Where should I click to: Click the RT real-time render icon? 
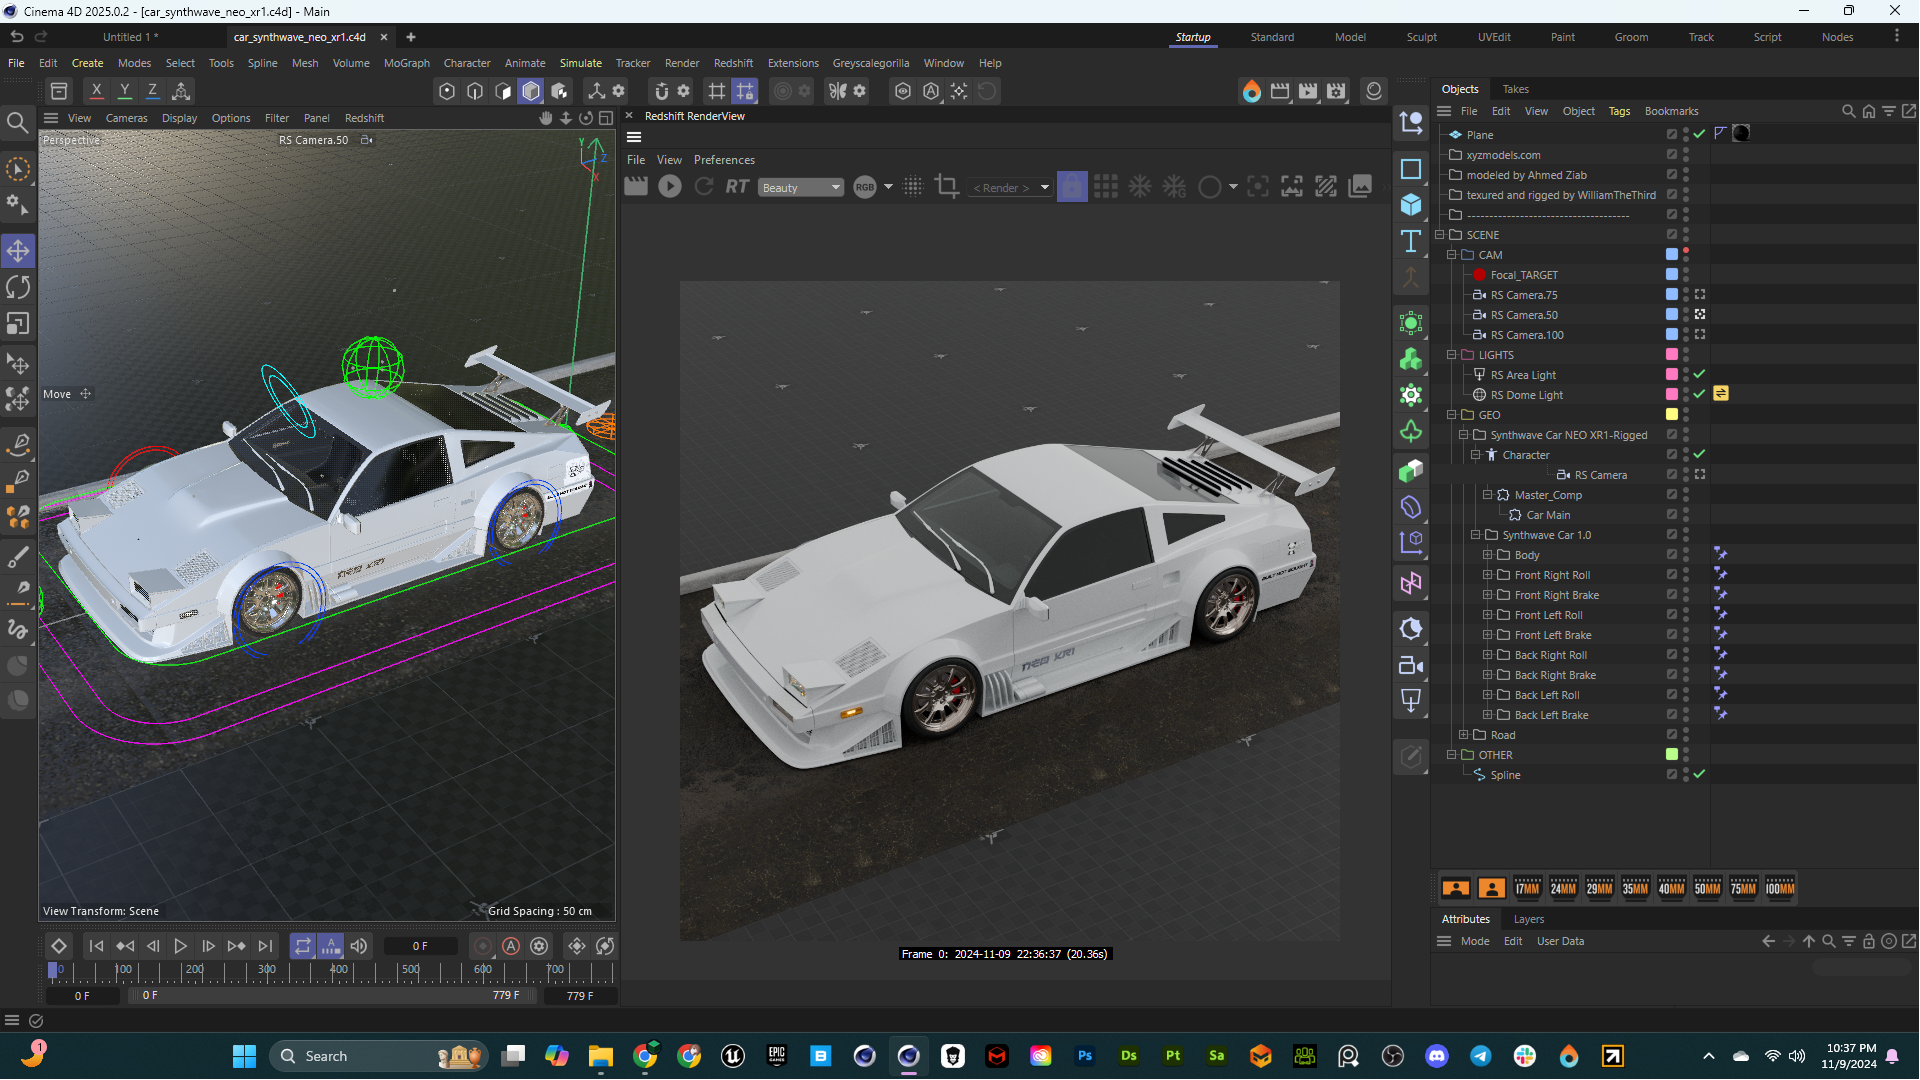[x=737, y=187]
